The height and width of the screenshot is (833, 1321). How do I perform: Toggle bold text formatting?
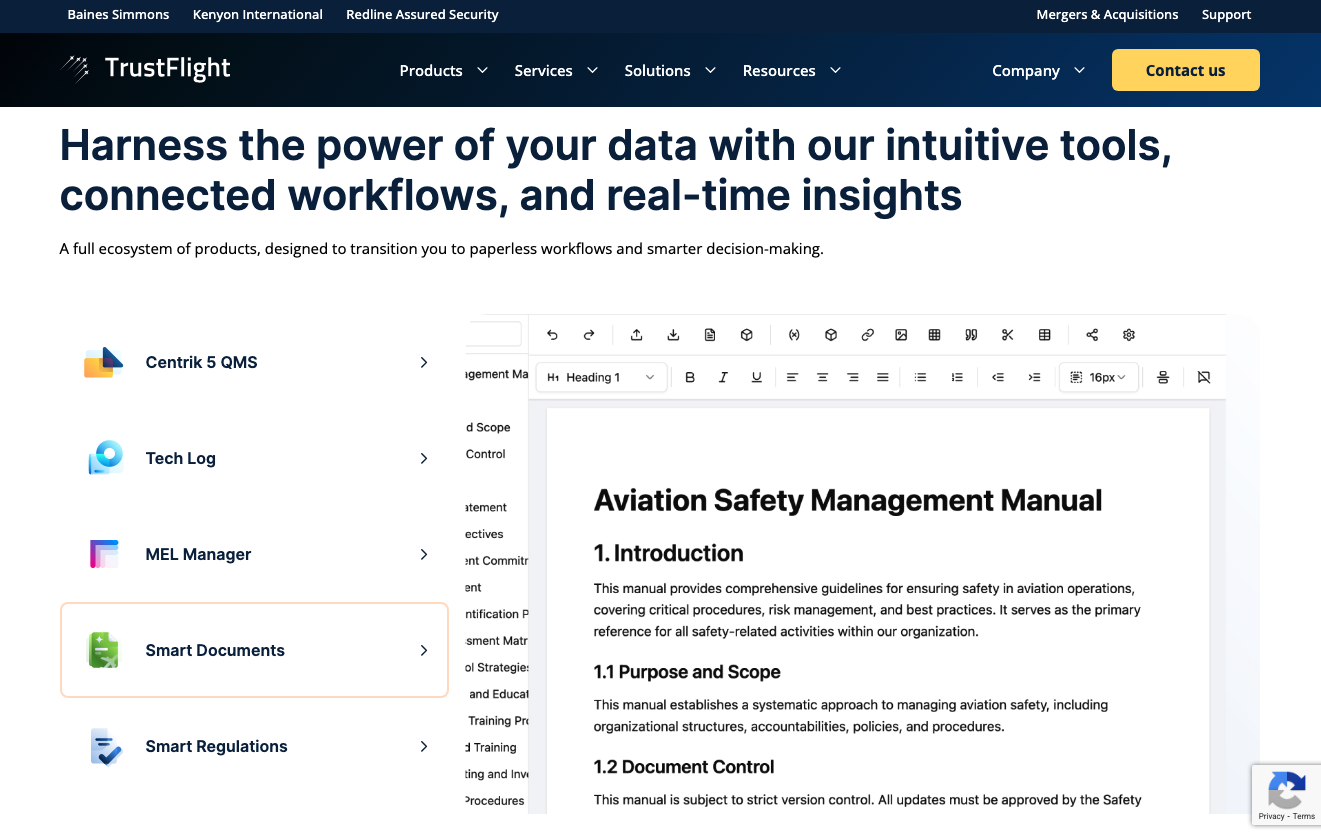[x=690, y=377]
